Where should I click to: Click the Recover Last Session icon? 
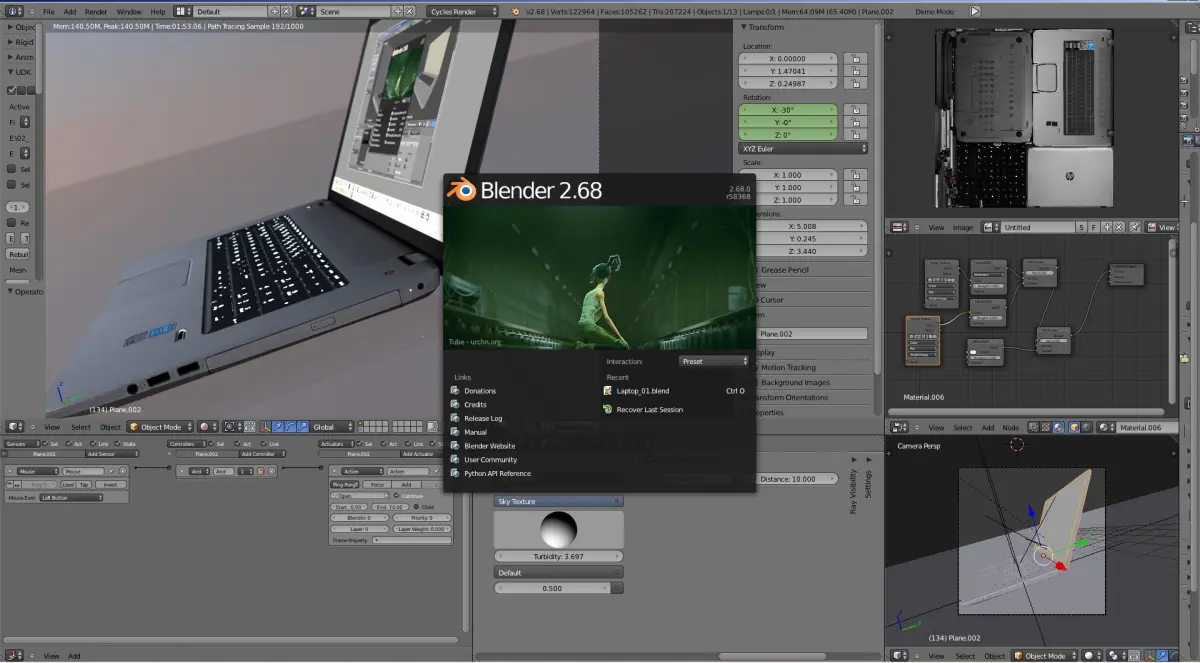(608, 410)
